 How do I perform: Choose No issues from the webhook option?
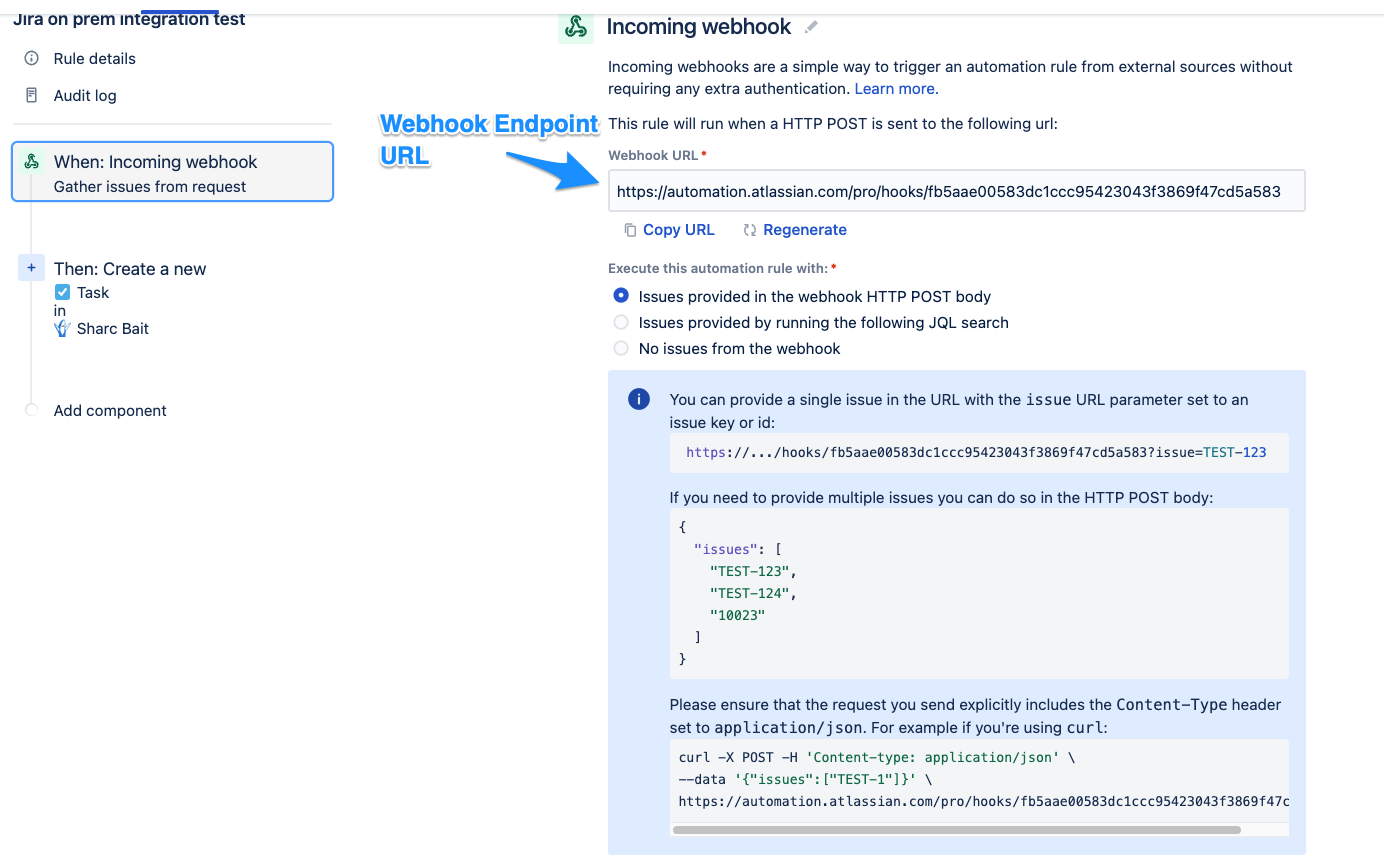pos(621,348)
